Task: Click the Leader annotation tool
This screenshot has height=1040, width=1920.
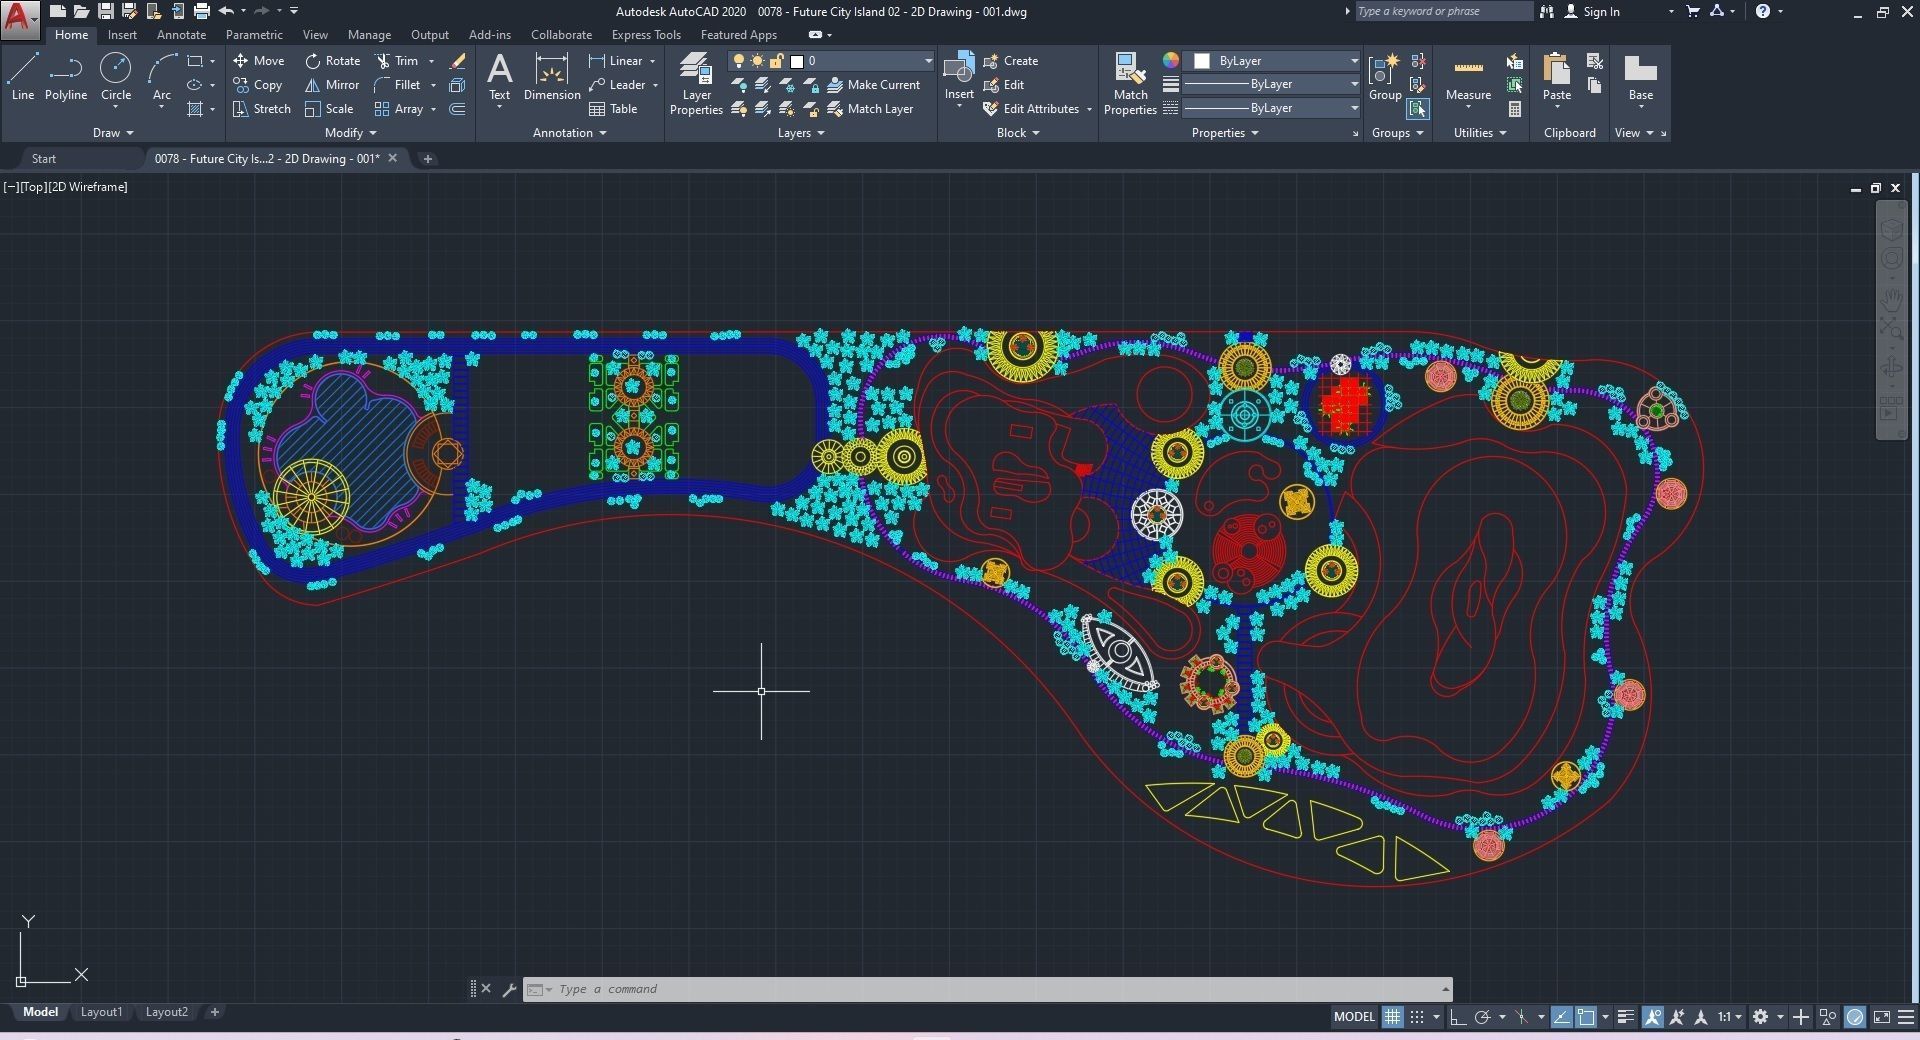Action: [x=617, y=85]
